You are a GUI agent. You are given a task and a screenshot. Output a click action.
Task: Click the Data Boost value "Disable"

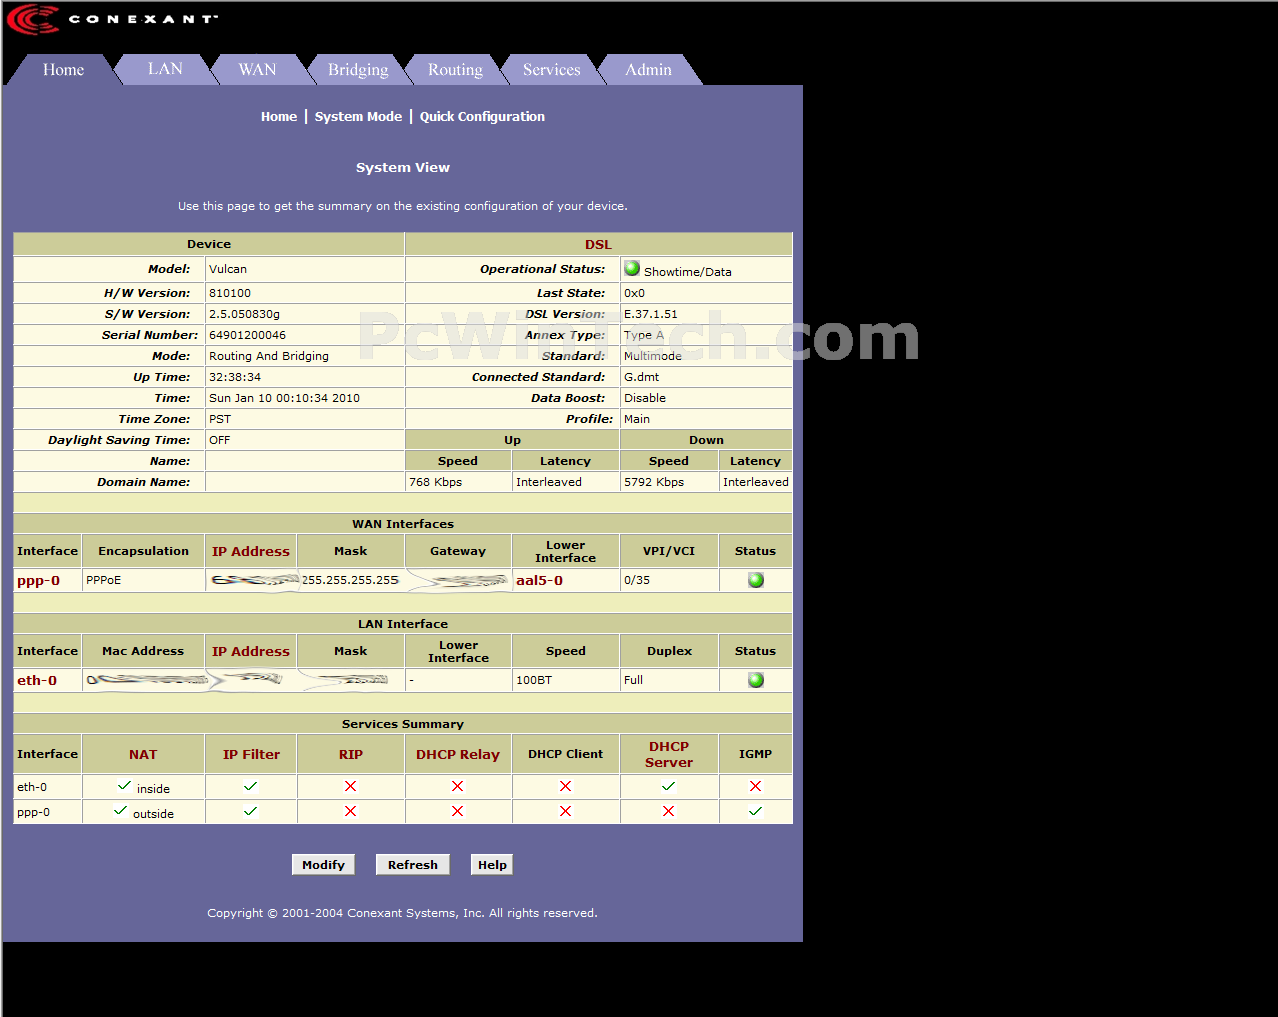pyautogui.click(x=645, y=398)
